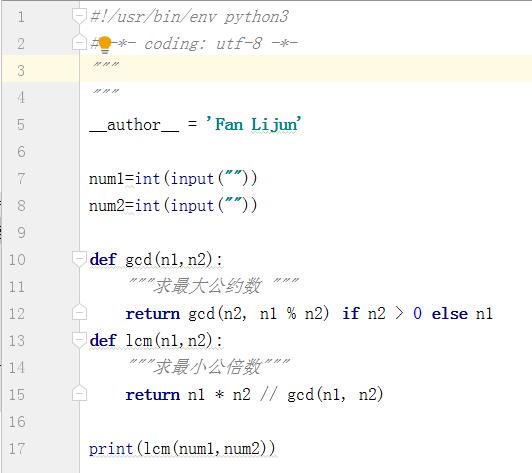Click the num2 variable on line 8
The image size is (532, 473).
[x=107, y=206]
